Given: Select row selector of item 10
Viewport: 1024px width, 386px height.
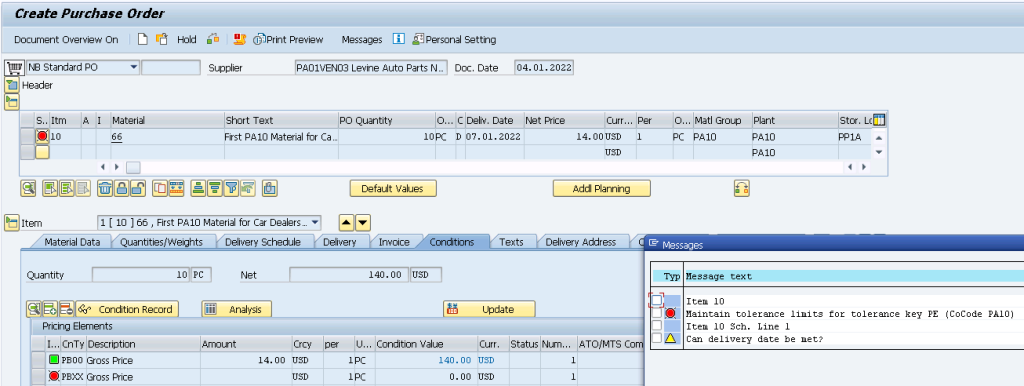Looking at the screenshot, I should tap(27, 137).
